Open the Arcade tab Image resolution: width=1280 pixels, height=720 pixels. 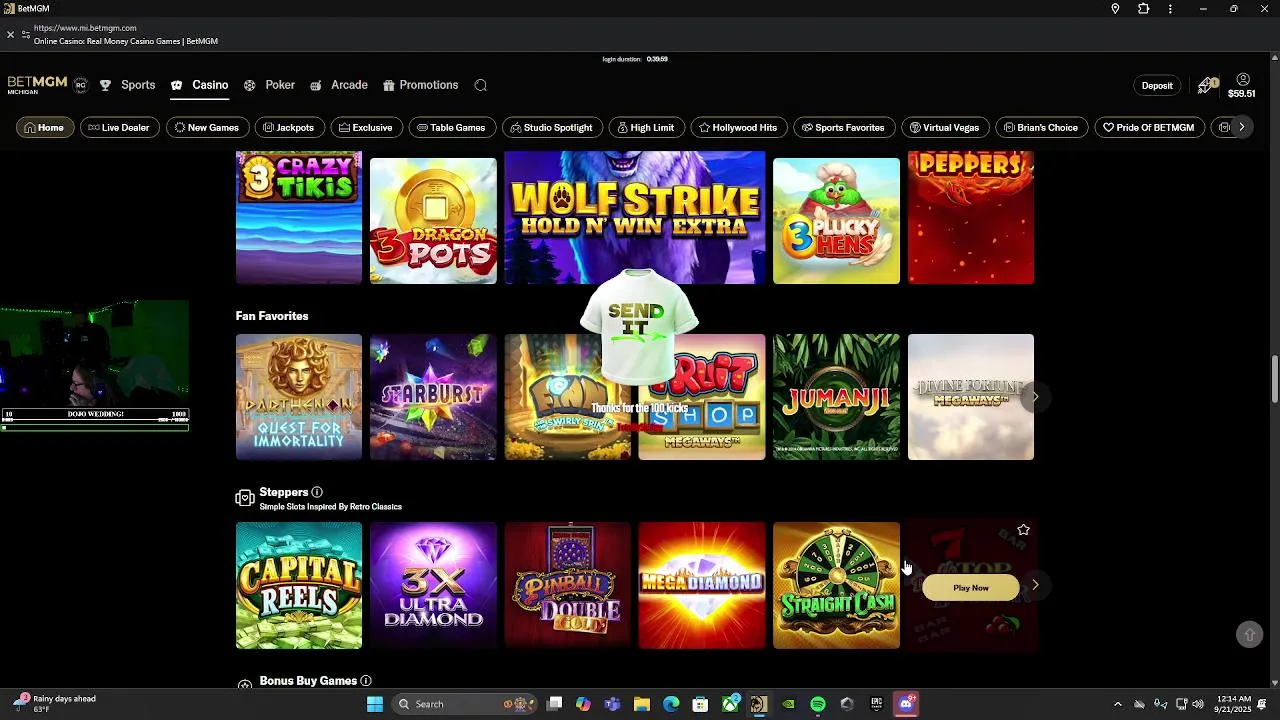(339, 85)
